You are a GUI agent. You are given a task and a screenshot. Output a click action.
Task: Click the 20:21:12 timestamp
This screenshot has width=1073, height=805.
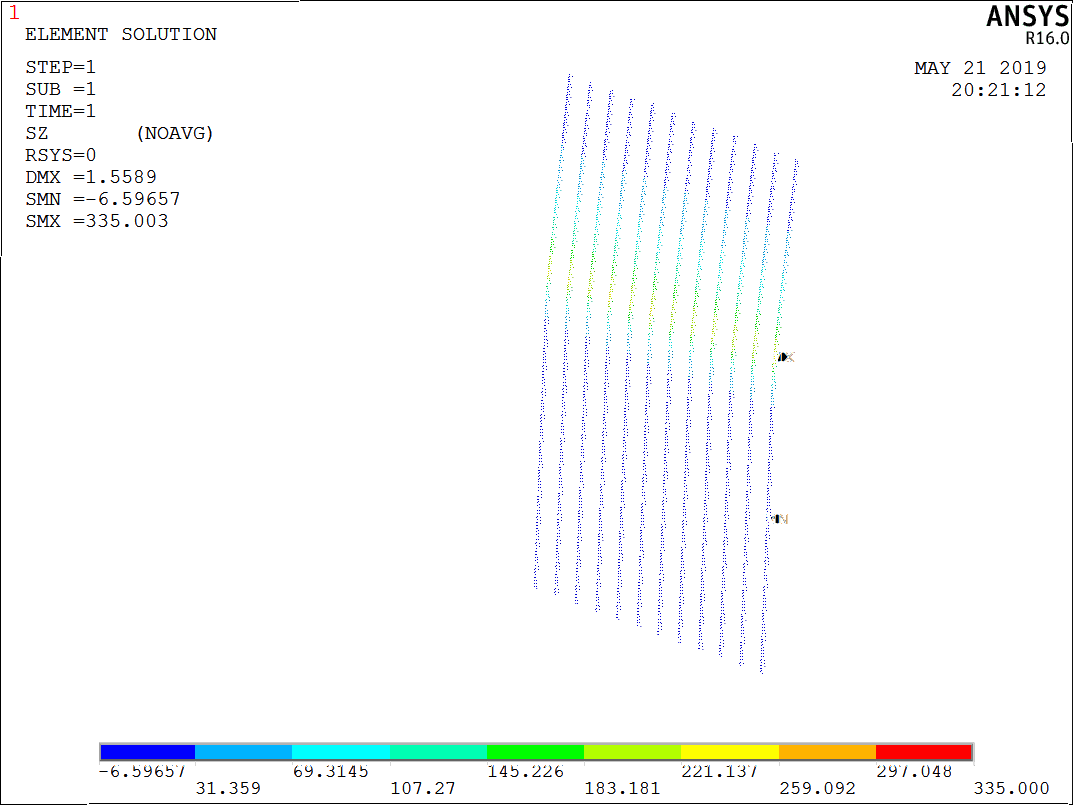(998, 90)
